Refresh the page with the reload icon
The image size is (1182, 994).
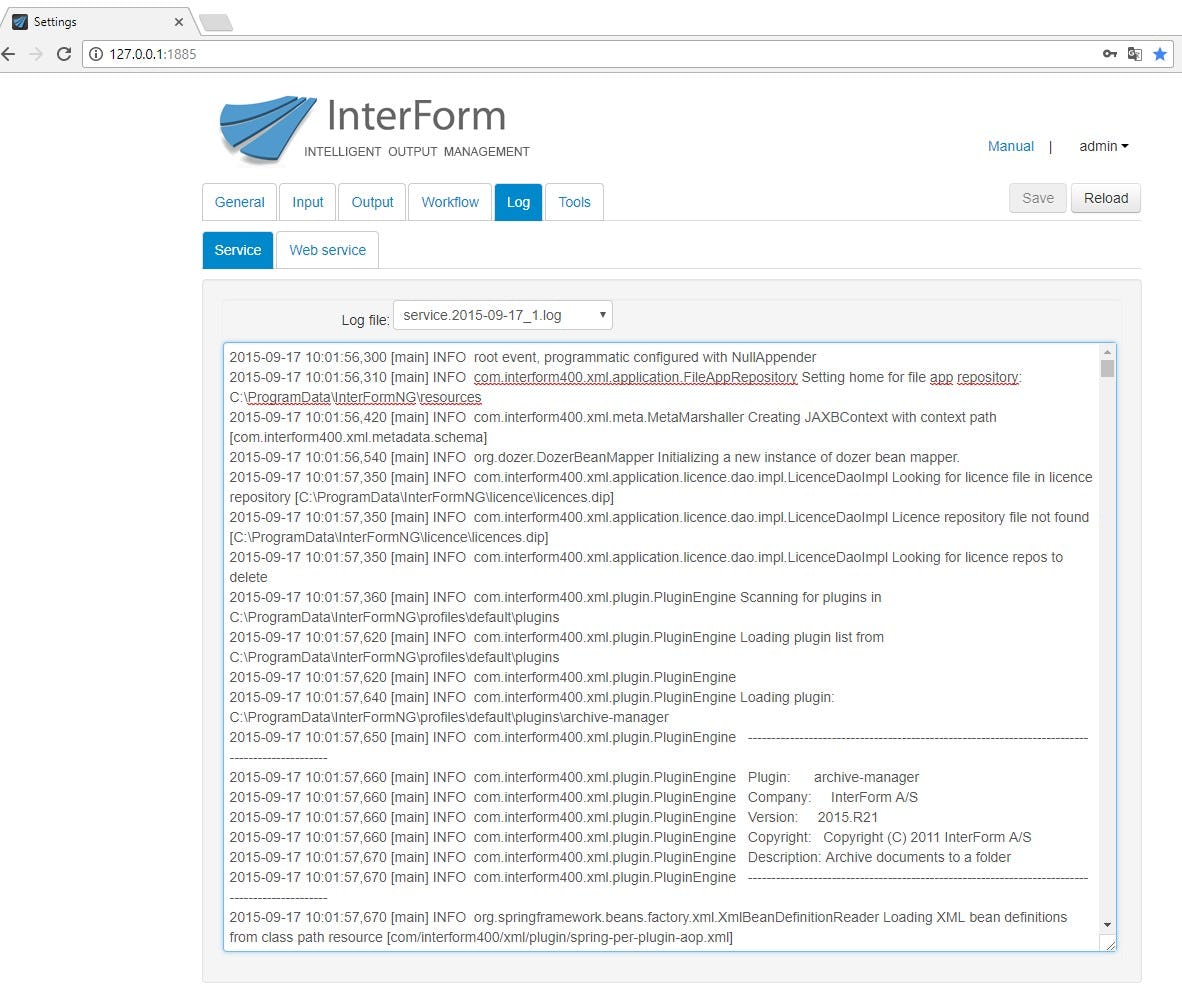coord(63,54)
